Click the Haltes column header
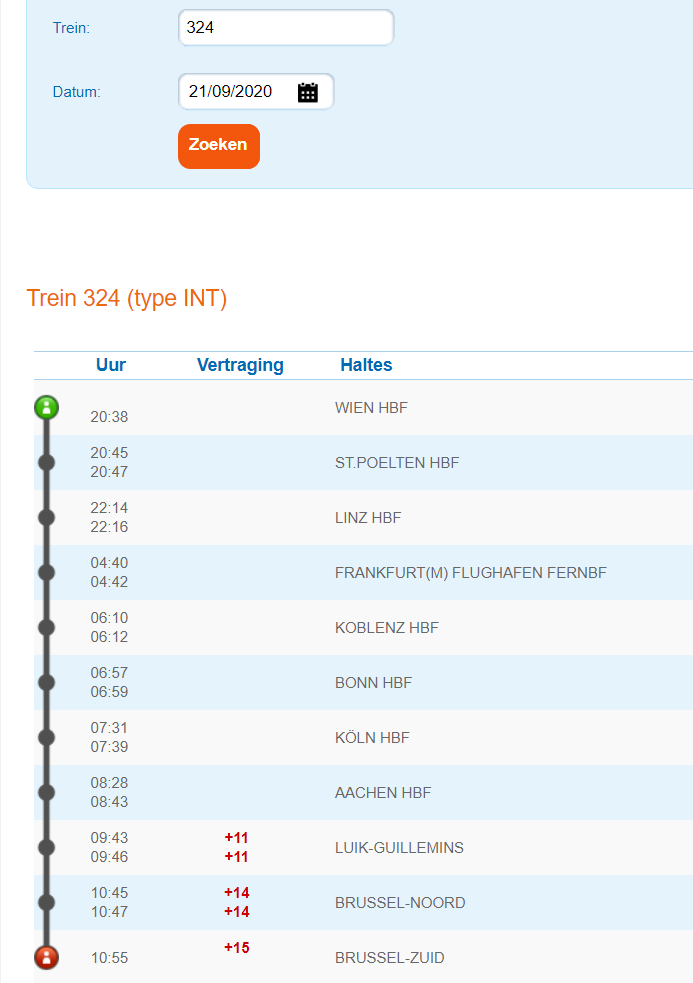693x983 pixels. point(366,365)
